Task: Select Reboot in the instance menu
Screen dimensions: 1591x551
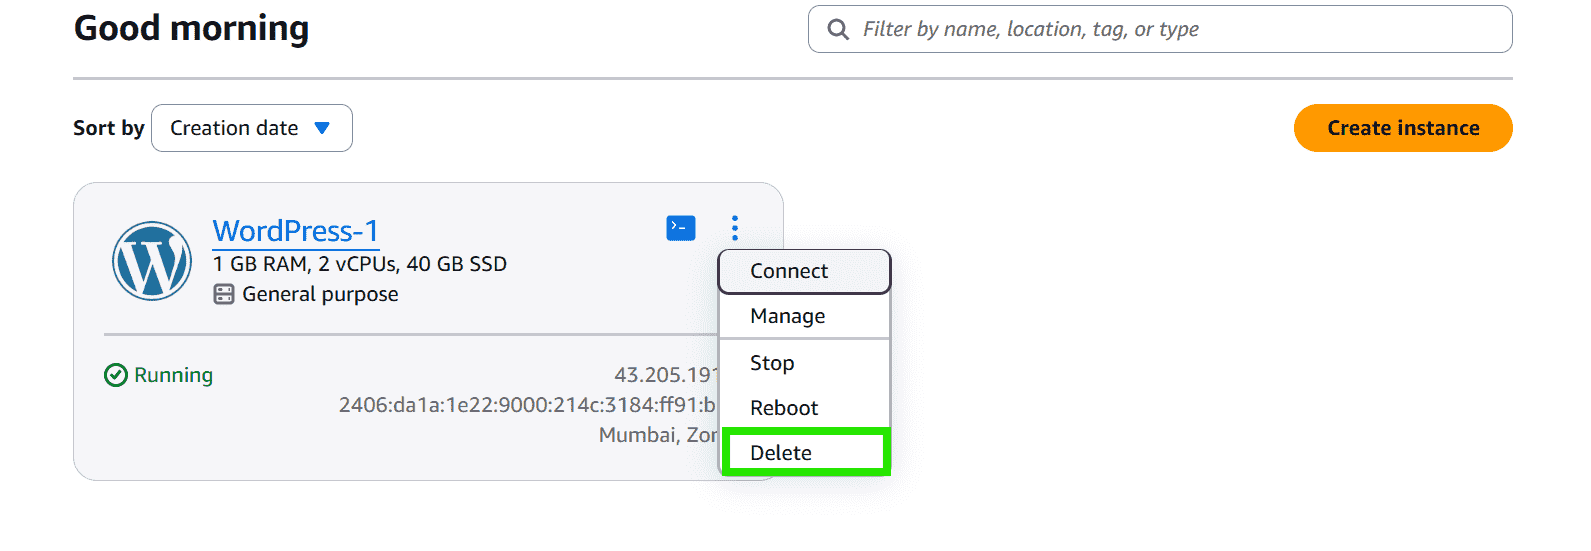Action: tap(804, 408)
